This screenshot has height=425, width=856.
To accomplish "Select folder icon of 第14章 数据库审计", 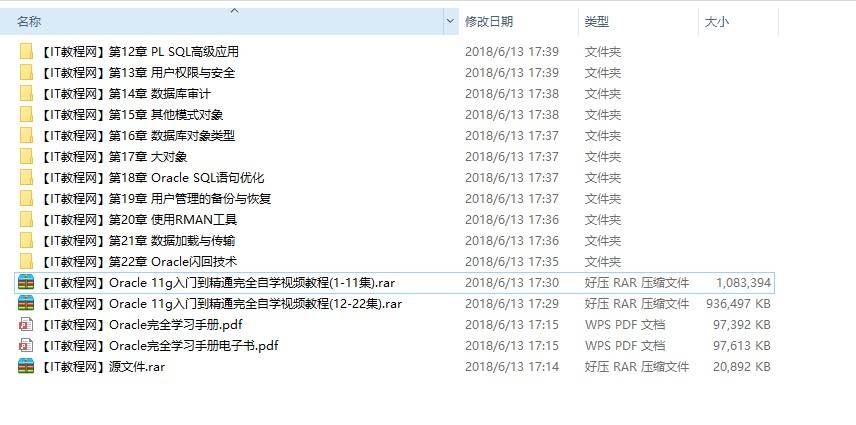I will [x=26, y=94].
